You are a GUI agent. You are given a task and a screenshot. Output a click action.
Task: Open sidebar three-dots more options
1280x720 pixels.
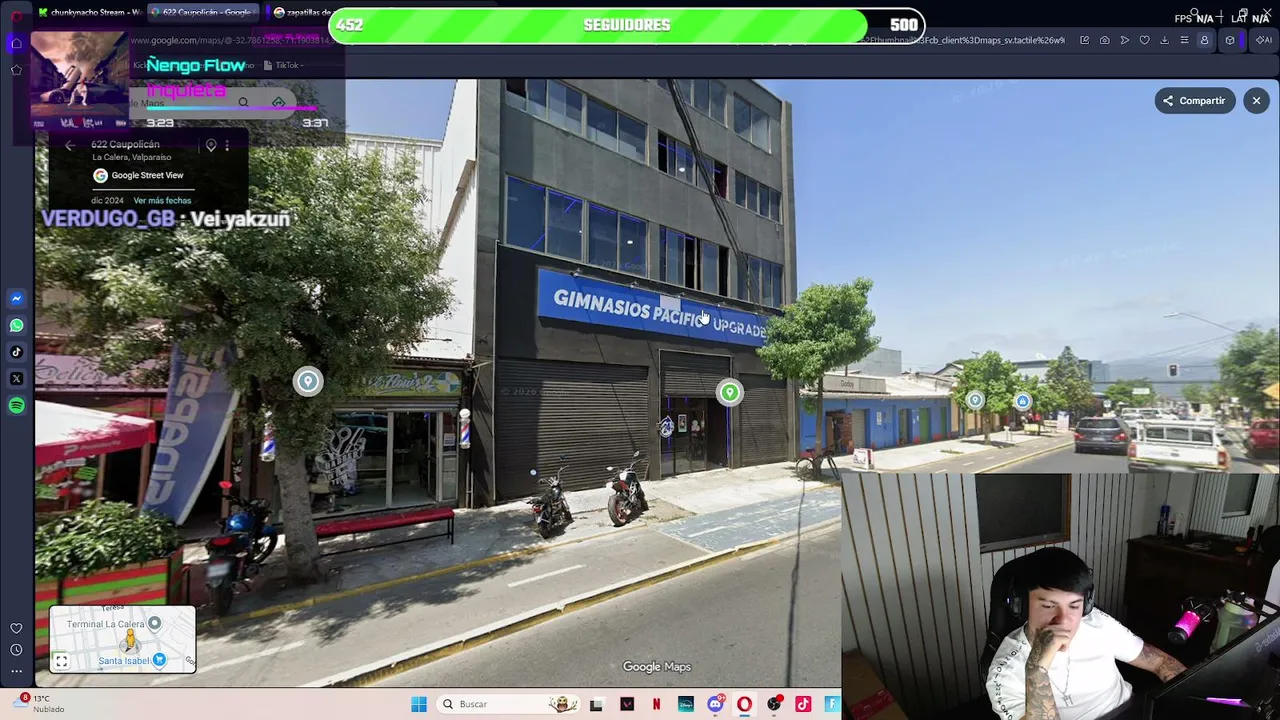coord(16,671)
